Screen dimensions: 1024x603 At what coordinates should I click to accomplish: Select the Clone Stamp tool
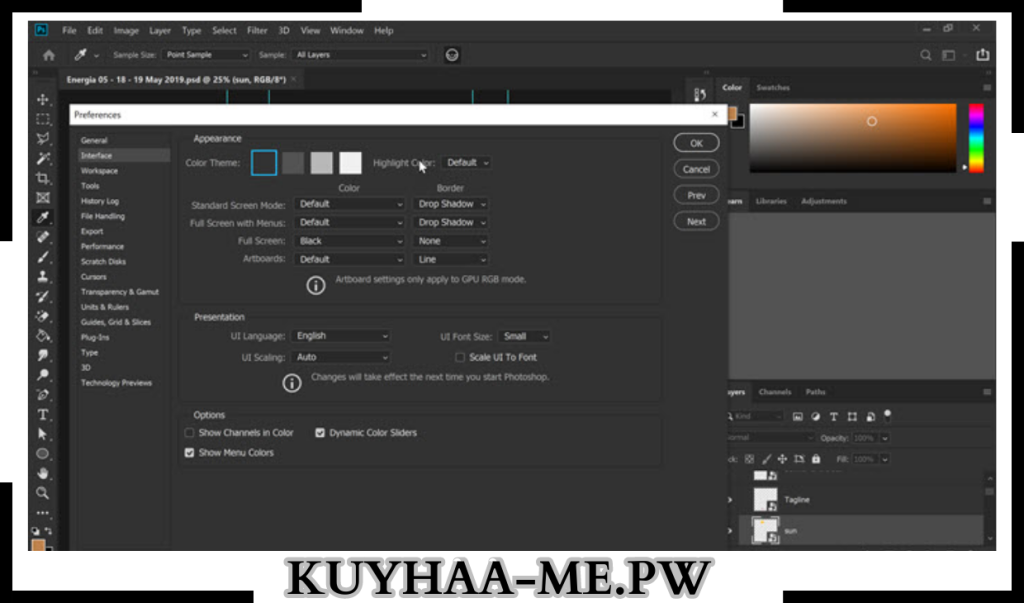(x=43, y=276)
